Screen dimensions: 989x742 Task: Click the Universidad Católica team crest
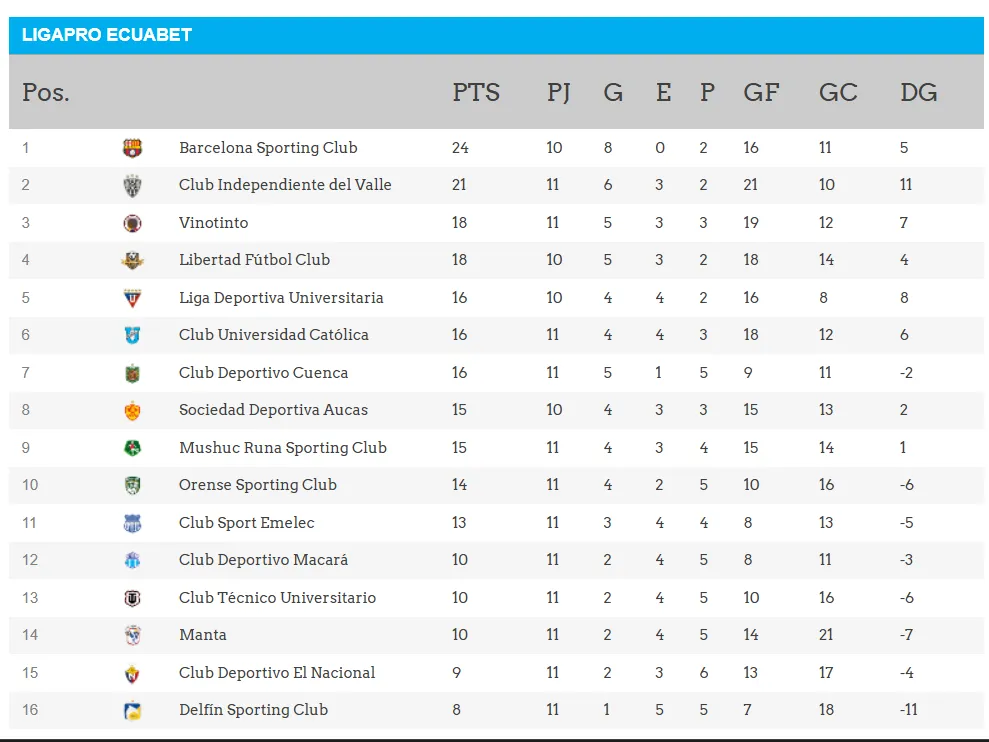132,335
